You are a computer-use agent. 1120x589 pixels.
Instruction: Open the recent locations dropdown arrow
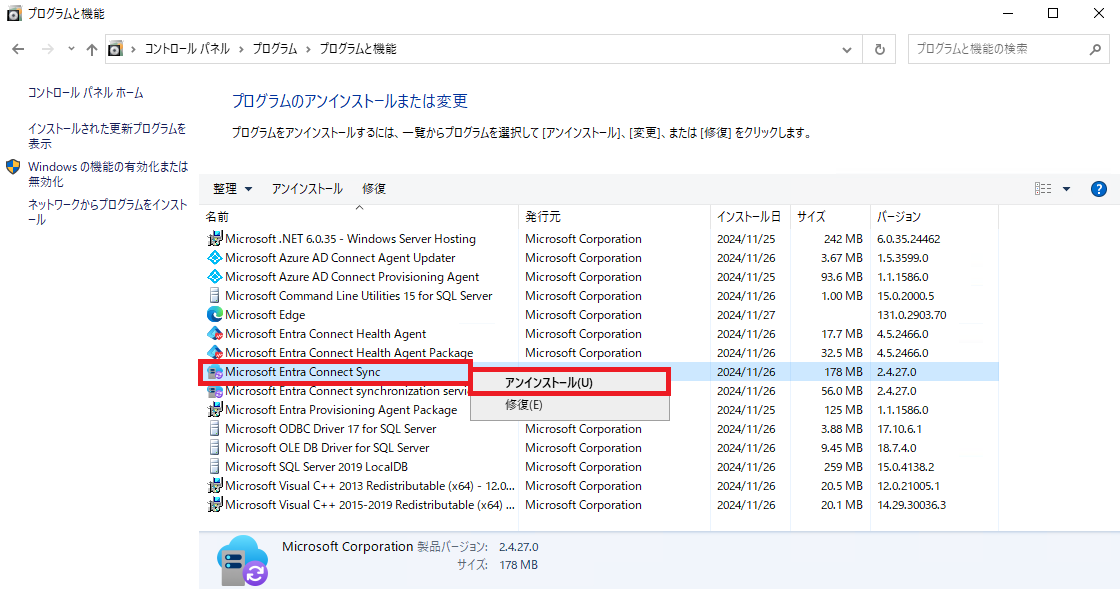[x=71, y=49]
